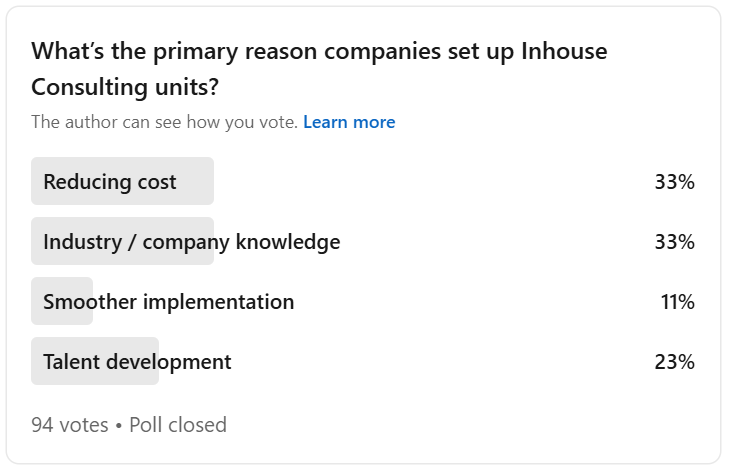Click the bullet between votes and Poll closed
Image resolution: width=729 pixels, height=469 pixels.
(119, 426)
